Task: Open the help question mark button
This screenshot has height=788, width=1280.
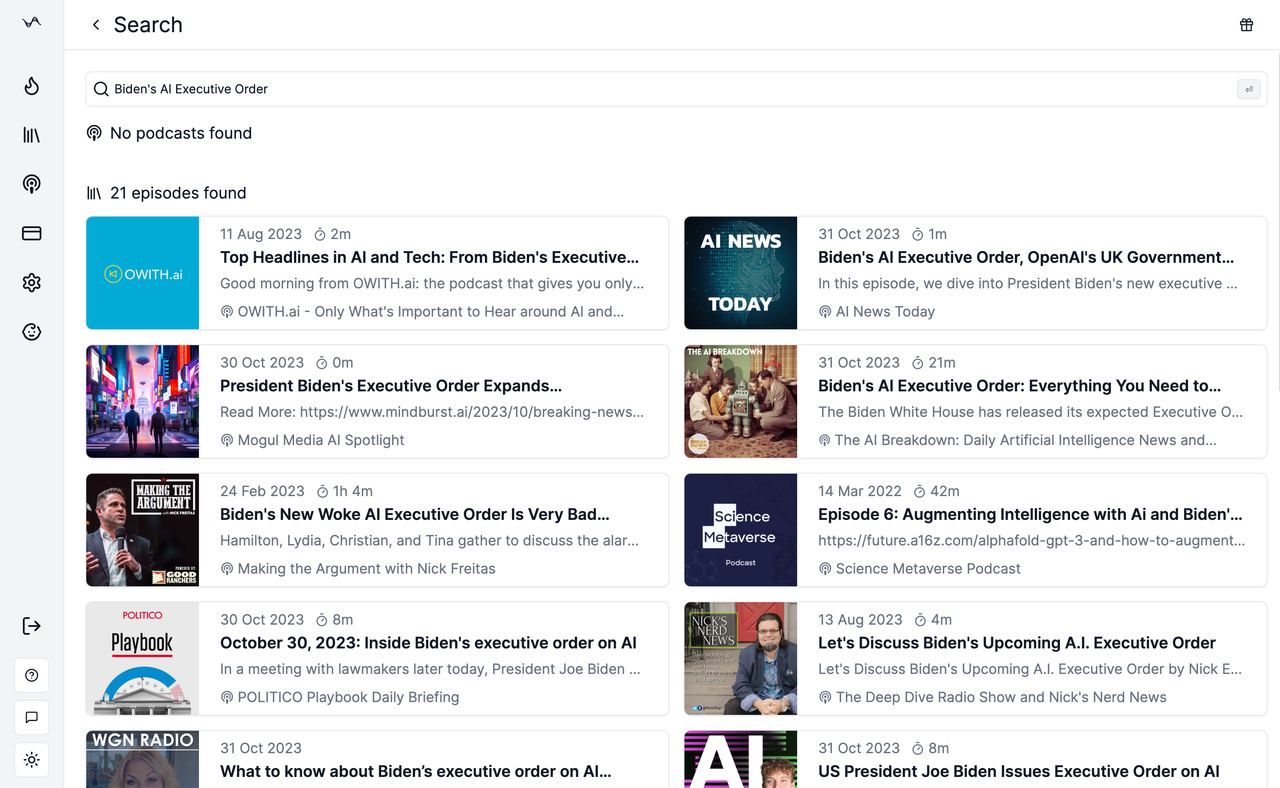Action: pos(32,676)
